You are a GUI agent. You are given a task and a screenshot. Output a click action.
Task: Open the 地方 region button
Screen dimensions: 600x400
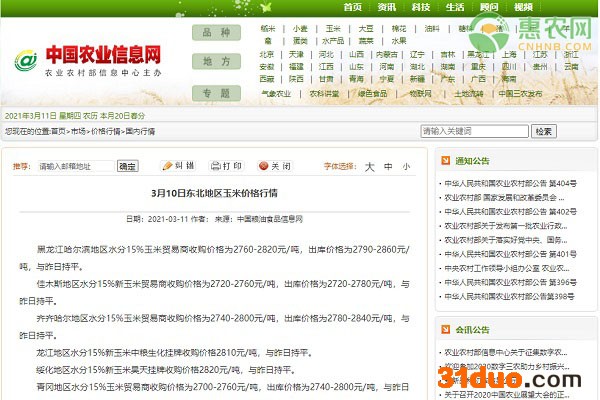point(215,61)
